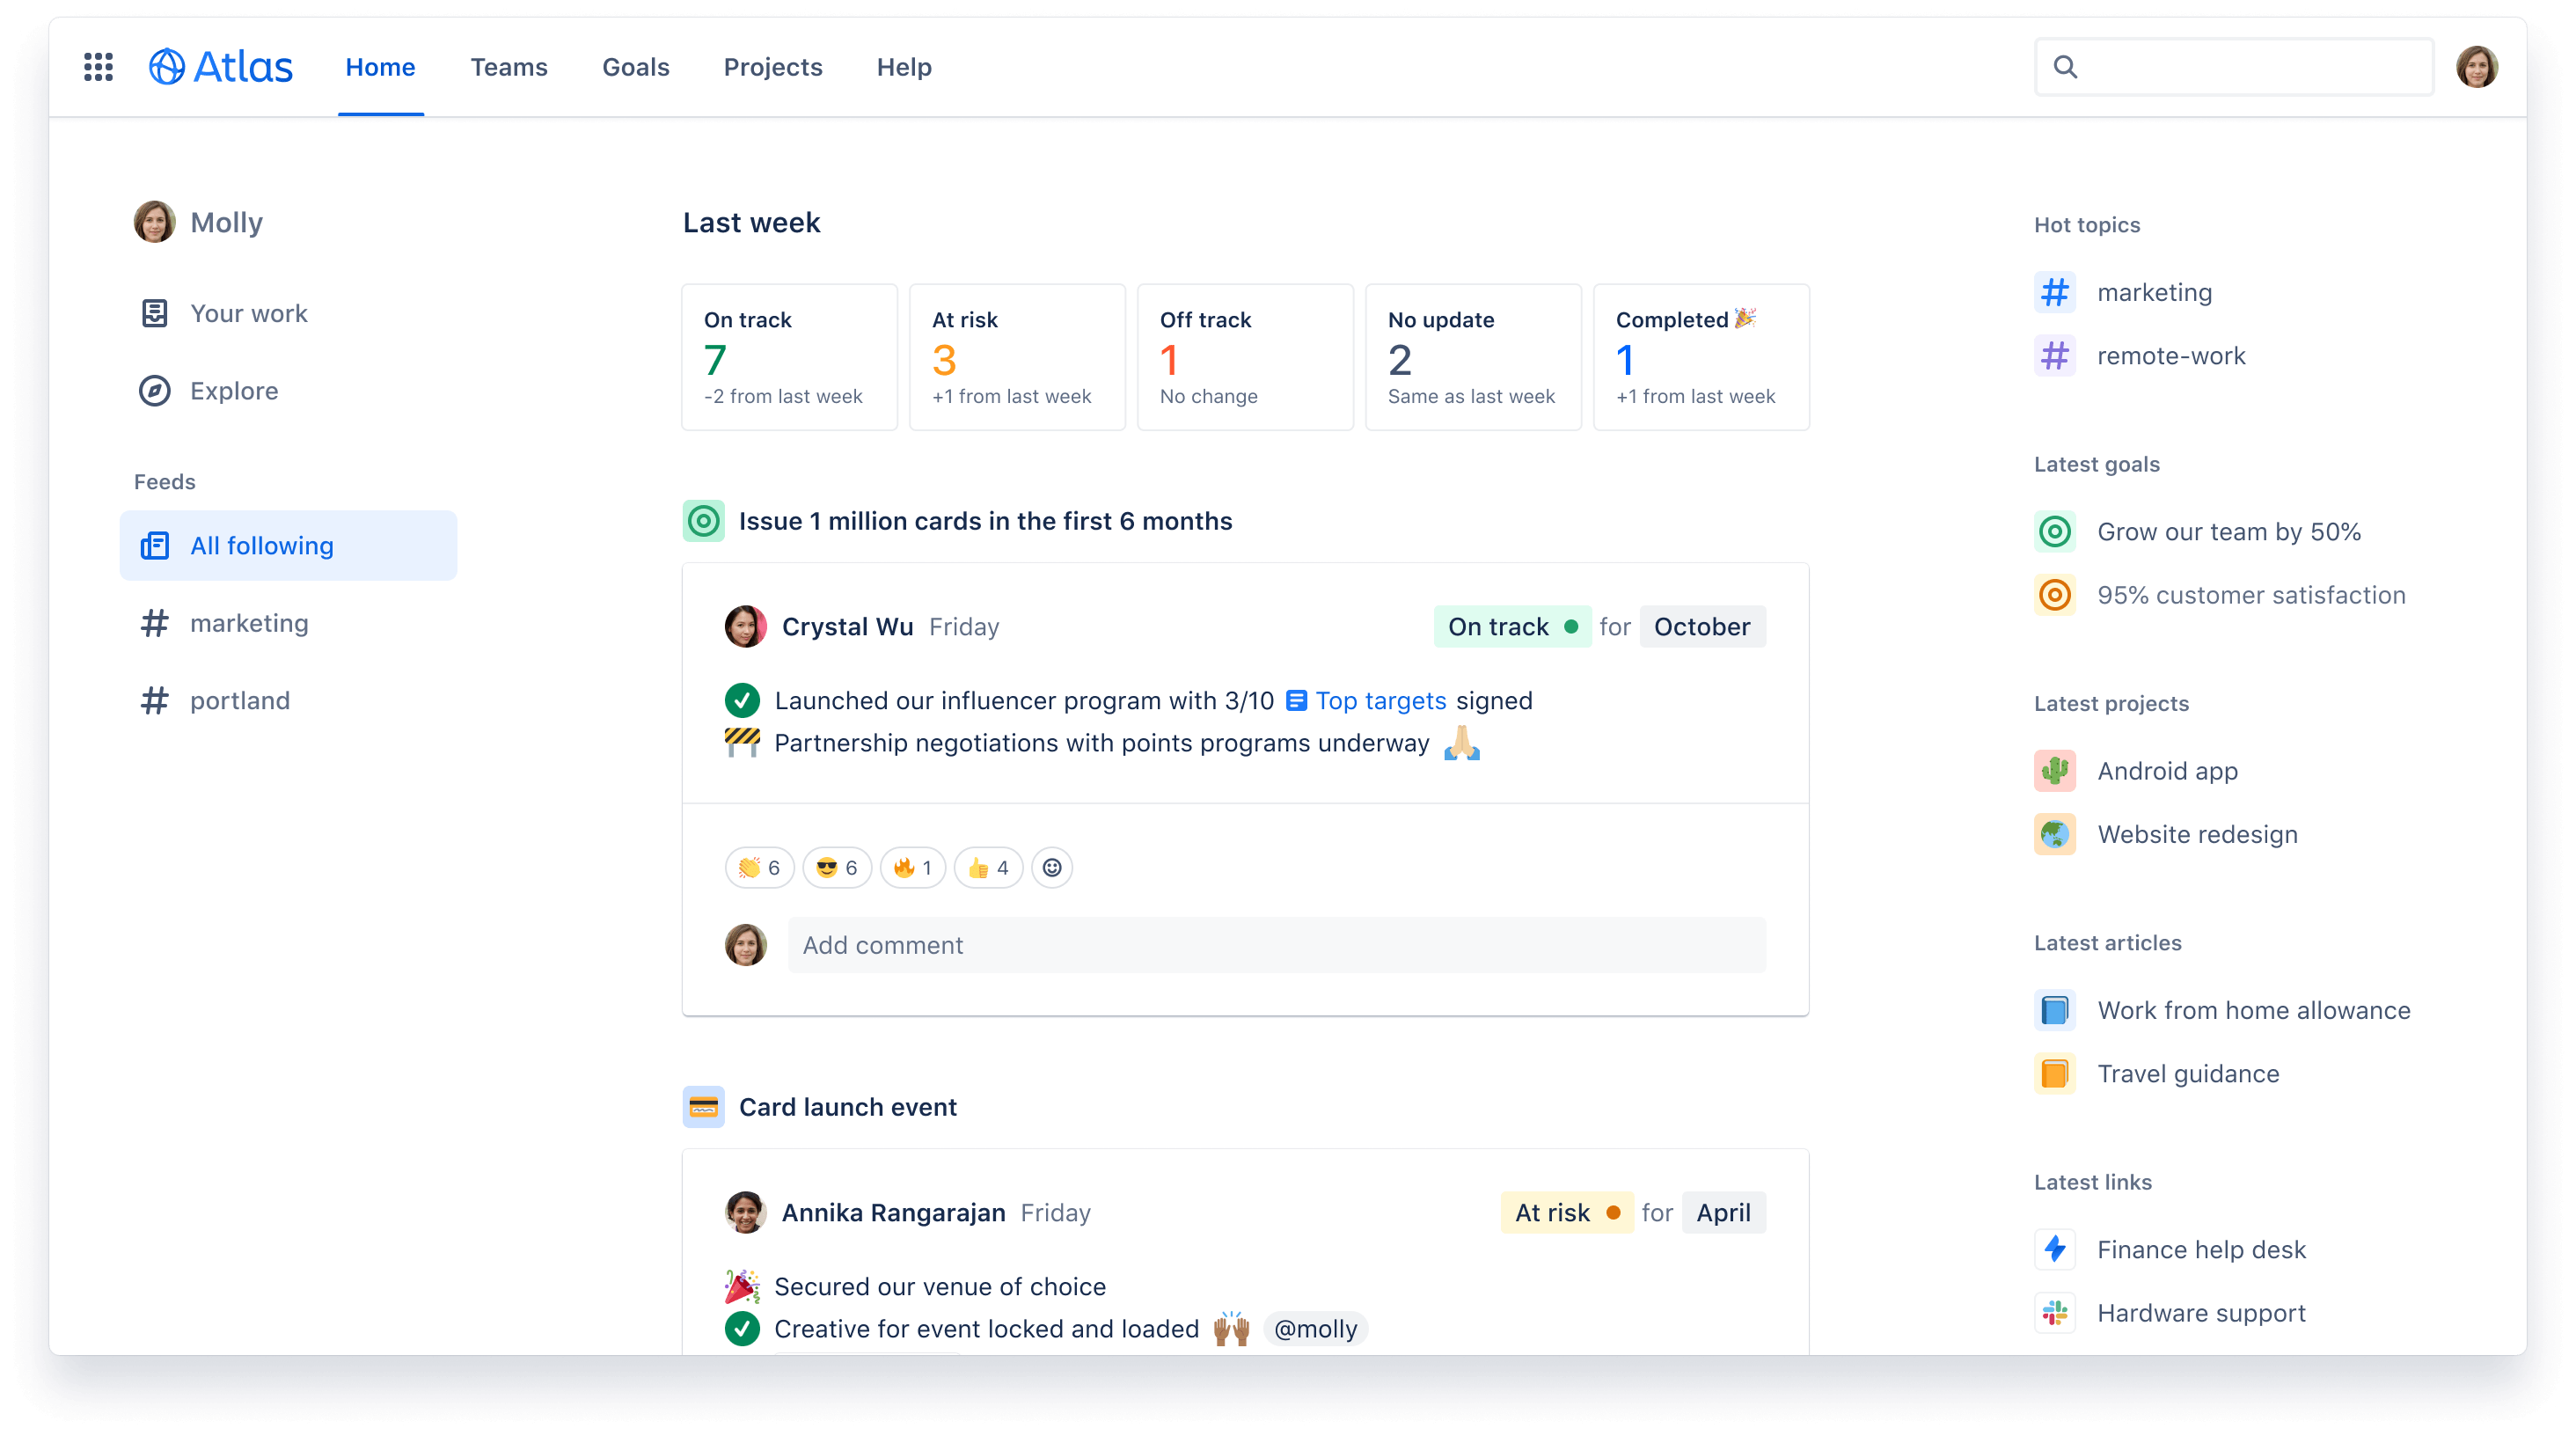Image resolution: width=2576 pixels, height=1436 pixels.
Task: Select the Goals navigation tab
Action: (x=636, y=65)
